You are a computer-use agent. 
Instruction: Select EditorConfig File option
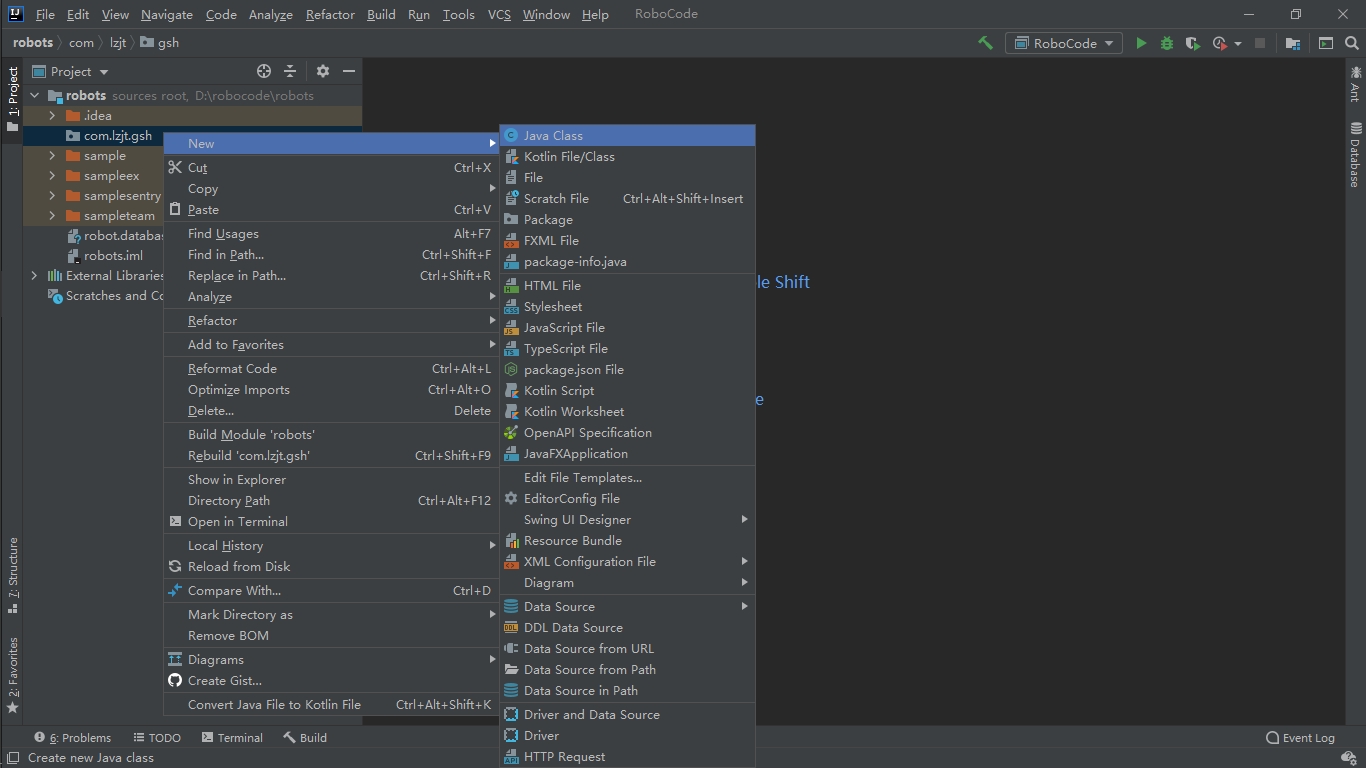(627, 498)
